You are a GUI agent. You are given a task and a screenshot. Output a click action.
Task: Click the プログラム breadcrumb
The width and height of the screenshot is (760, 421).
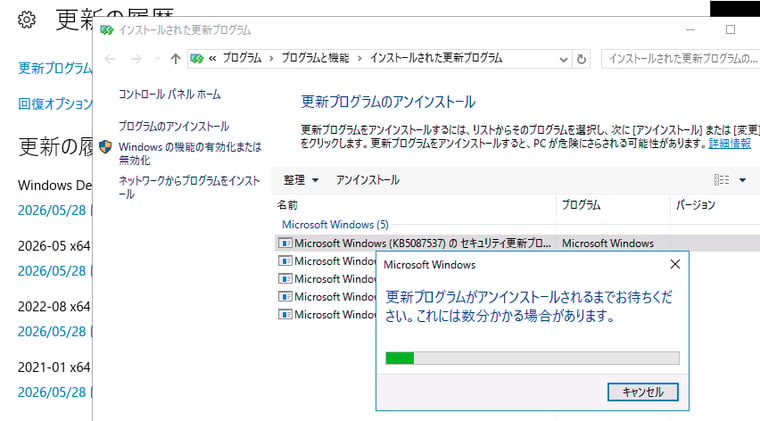[x=242, y=59]
